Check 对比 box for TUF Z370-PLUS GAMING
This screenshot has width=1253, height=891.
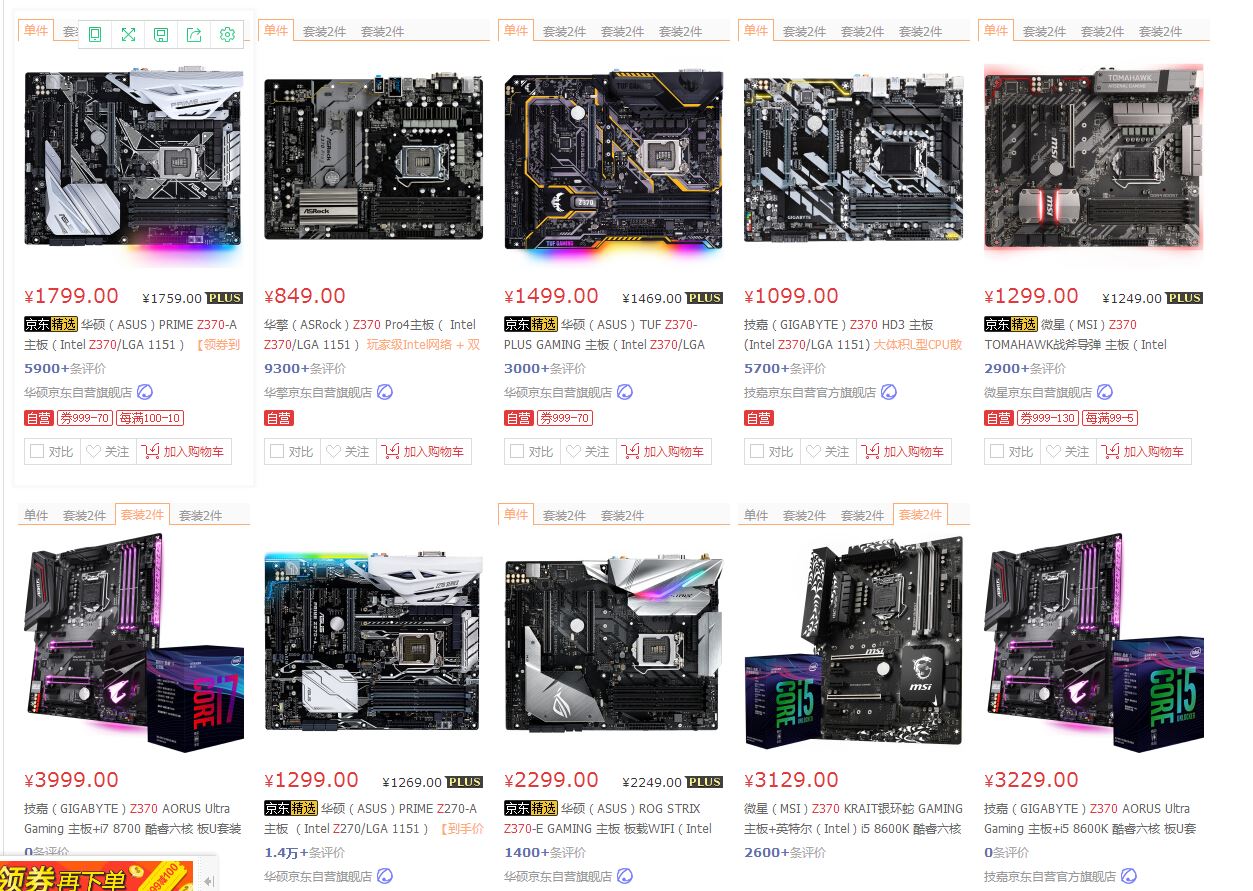[517, 452]
